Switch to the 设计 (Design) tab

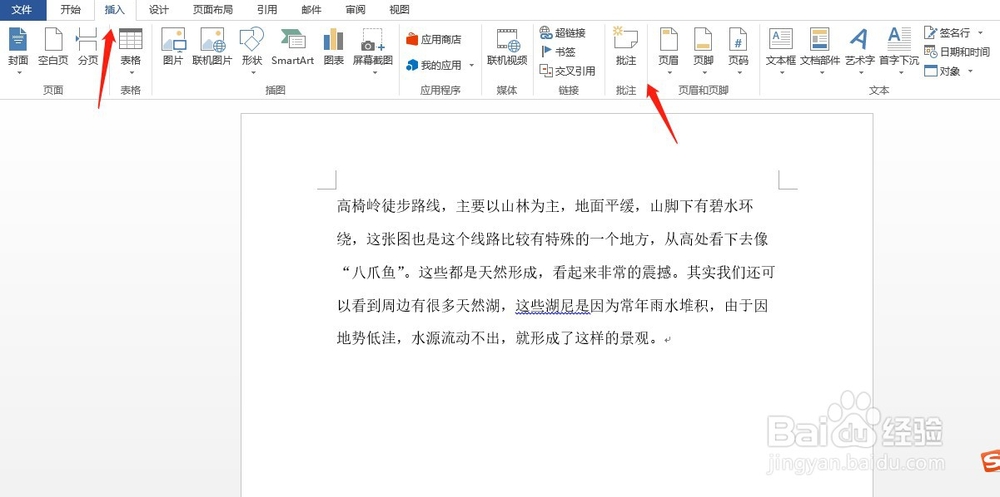tap(159, 10)
